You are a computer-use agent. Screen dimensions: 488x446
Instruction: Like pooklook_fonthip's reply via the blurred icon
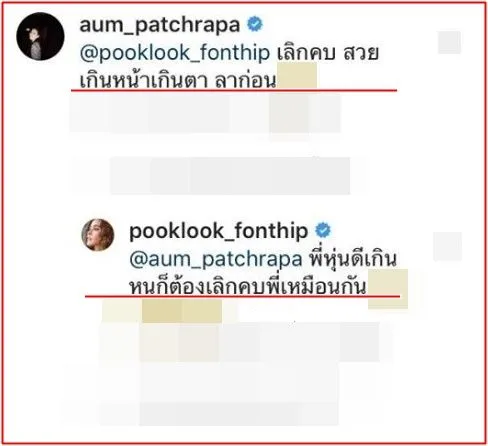click(447, 246)
